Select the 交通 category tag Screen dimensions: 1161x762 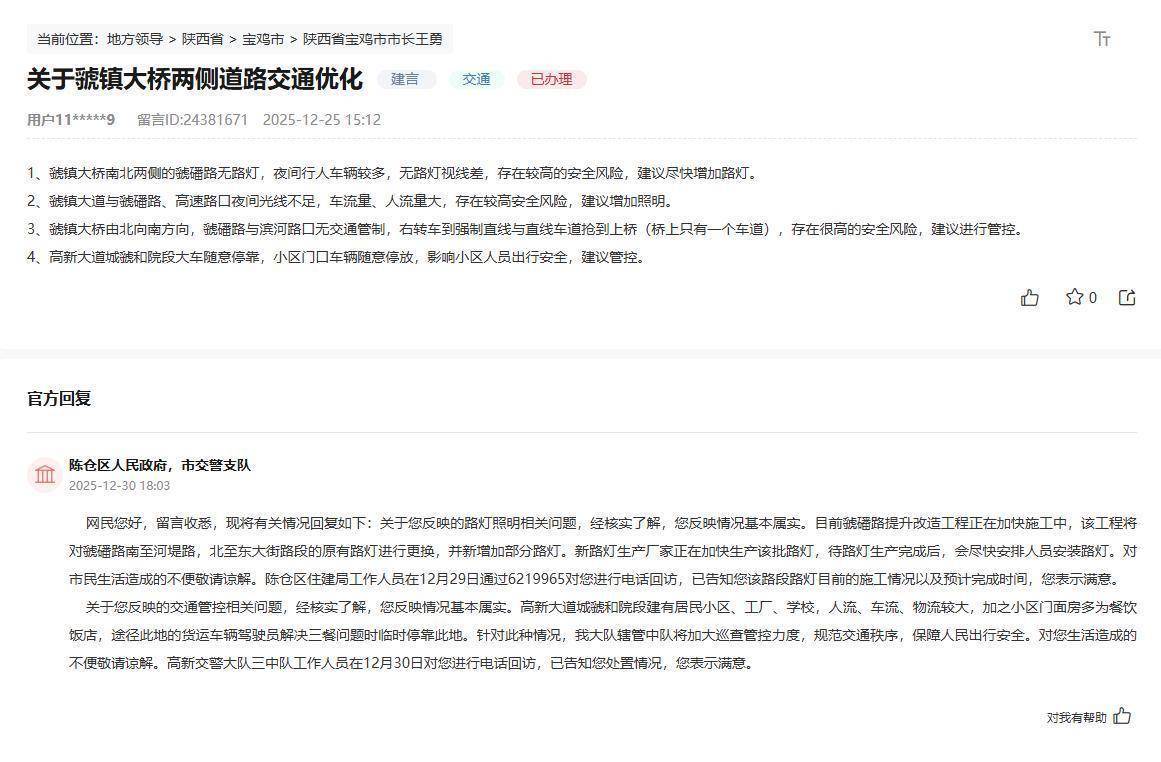476,79
